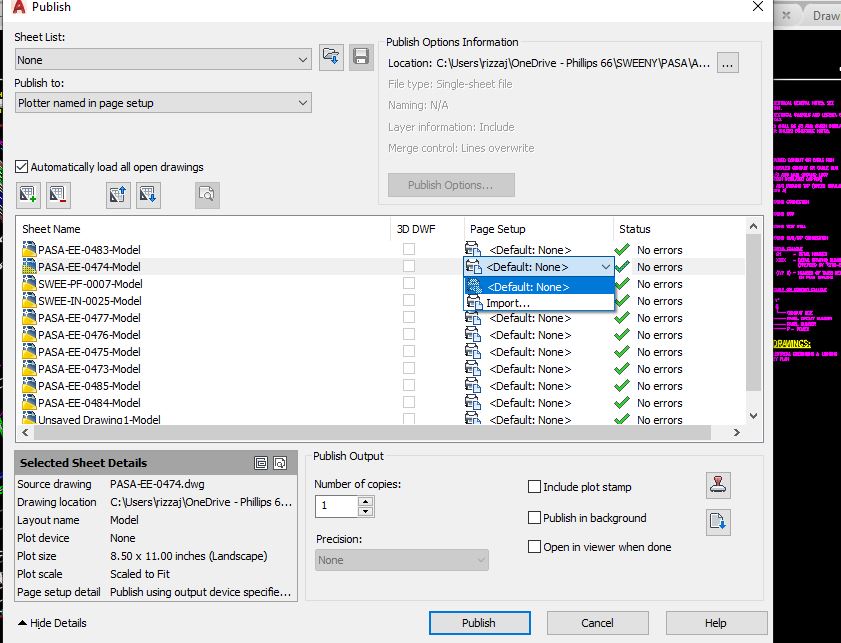Remove the selected sheet with Remove Sheets icon

pyautogui.click(x=58, y=194)
